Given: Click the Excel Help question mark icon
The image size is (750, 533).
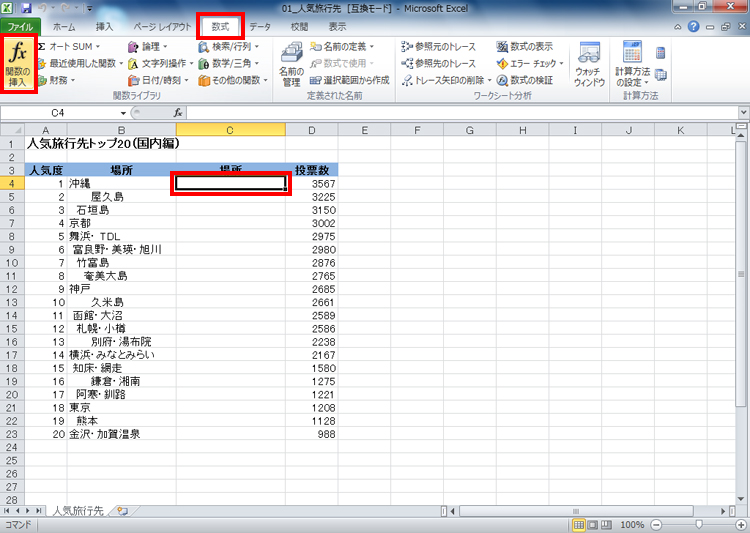Looking at the screenshot, I should pos(694,27).
